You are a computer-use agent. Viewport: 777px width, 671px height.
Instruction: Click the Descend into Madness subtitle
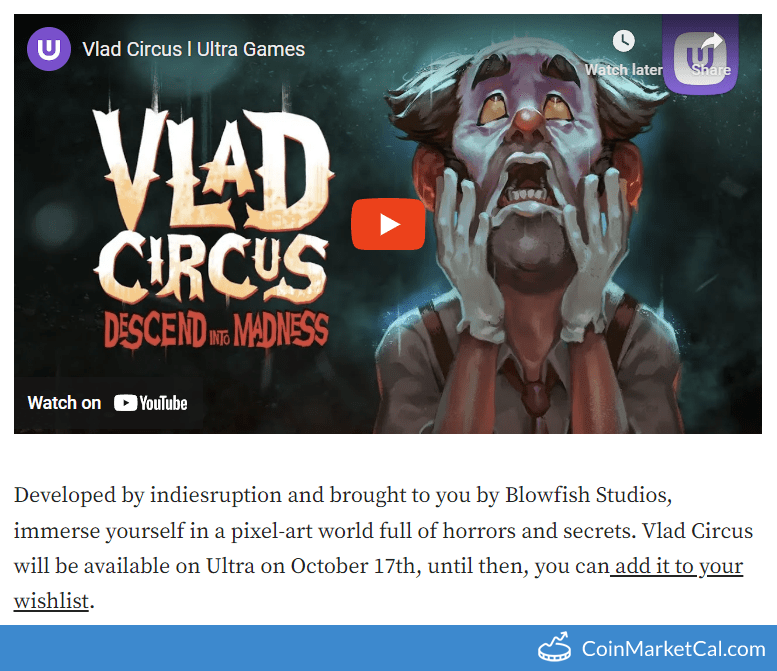216,330
